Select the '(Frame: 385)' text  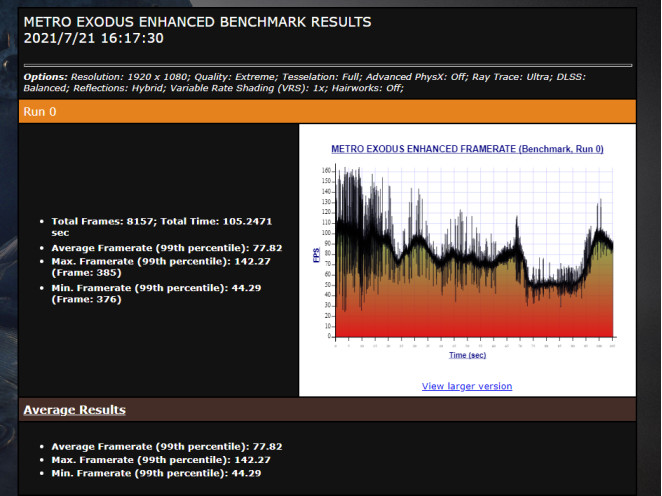[86, 273]
